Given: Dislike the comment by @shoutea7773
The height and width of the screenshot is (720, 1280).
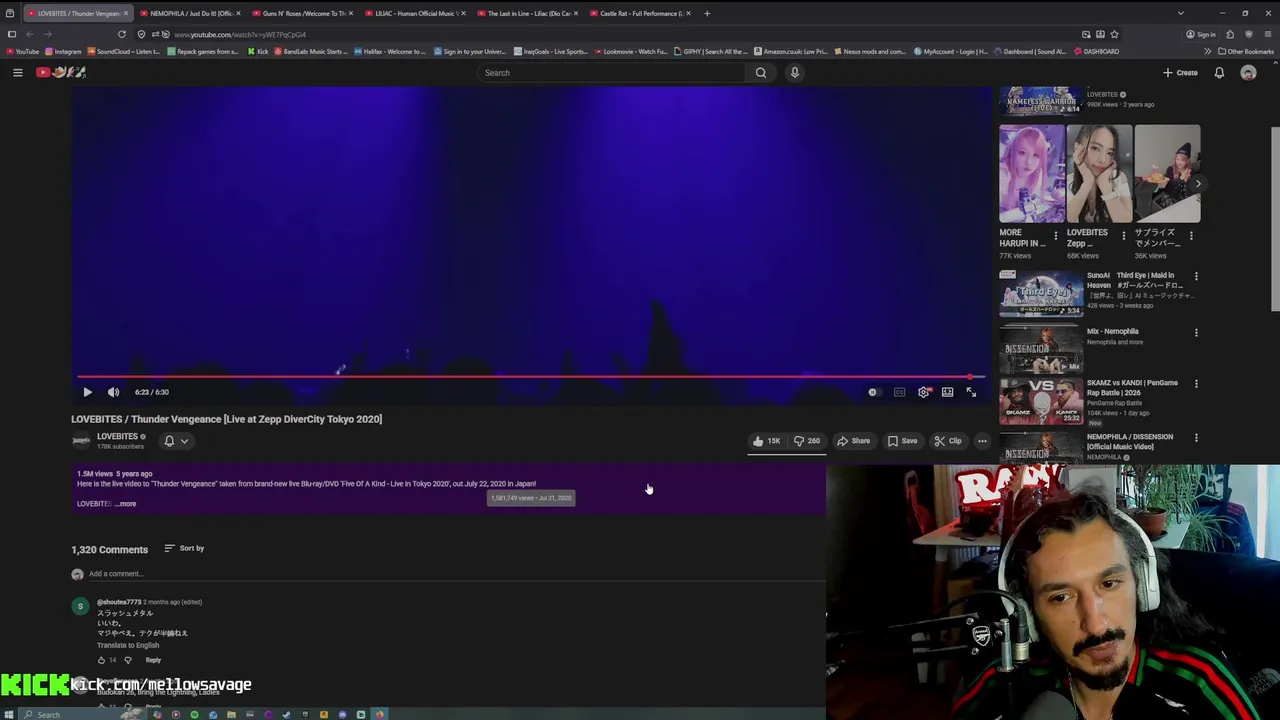Looking at the screenshot, I should tap(127, 660).
